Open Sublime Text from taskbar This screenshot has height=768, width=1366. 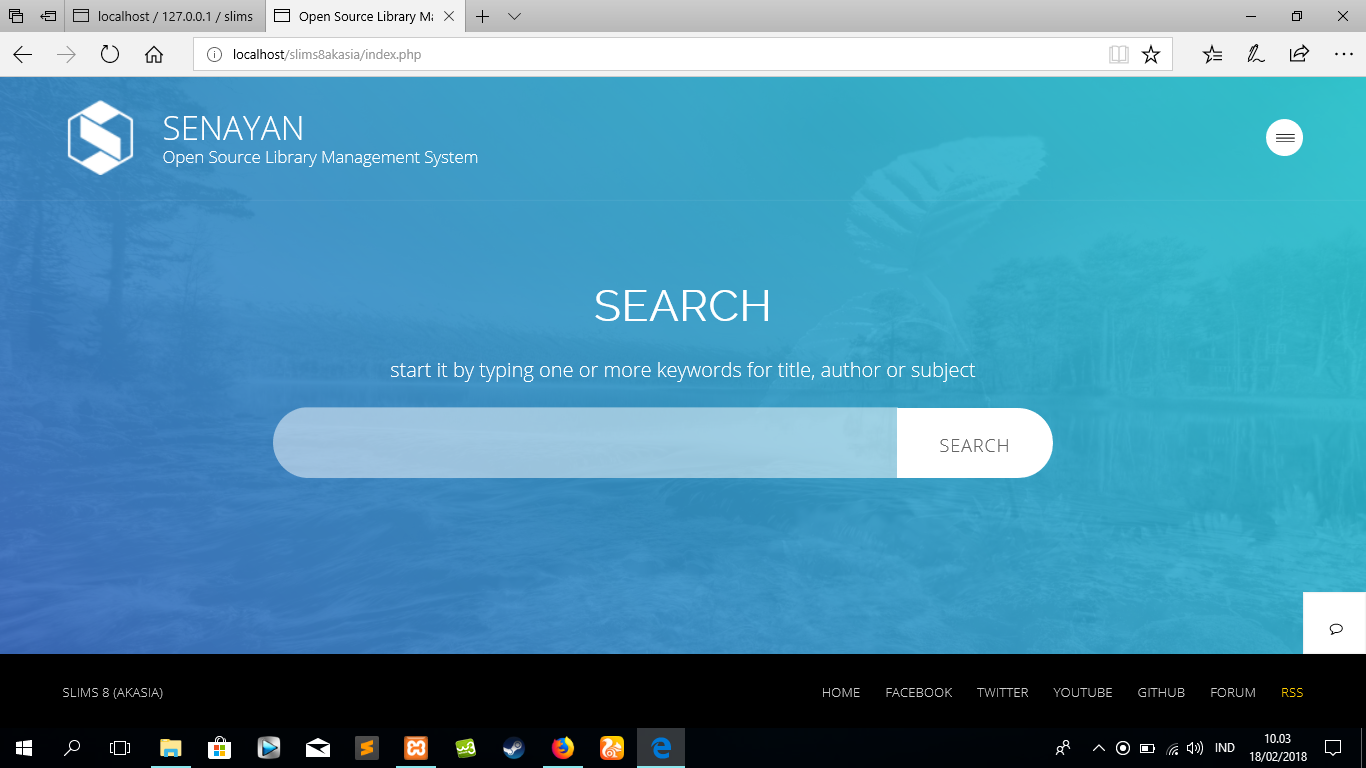tap(367, 748)
